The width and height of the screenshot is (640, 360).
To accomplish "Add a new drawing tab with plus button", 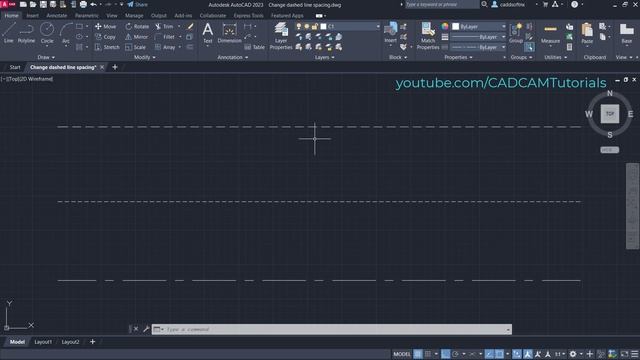I will coord(115,67).
